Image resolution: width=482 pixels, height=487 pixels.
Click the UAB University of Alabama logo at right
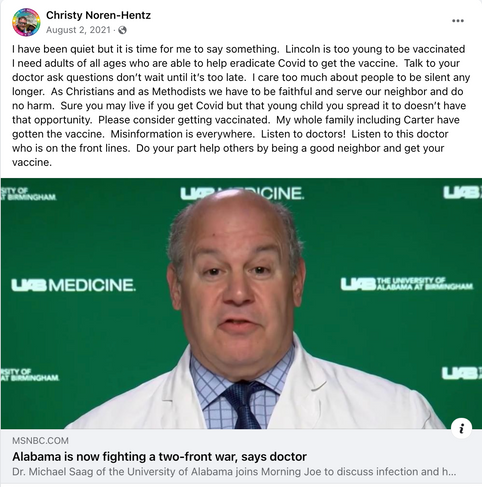point(407,283)
